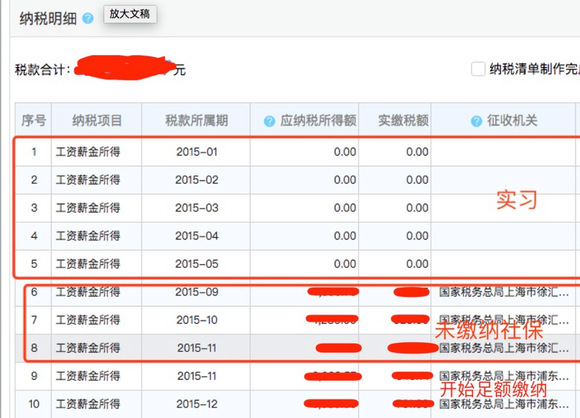This screenshot has height=418, width=580.
Task: Click the help icon beside 纳税明细
Action: coord(88,18)
